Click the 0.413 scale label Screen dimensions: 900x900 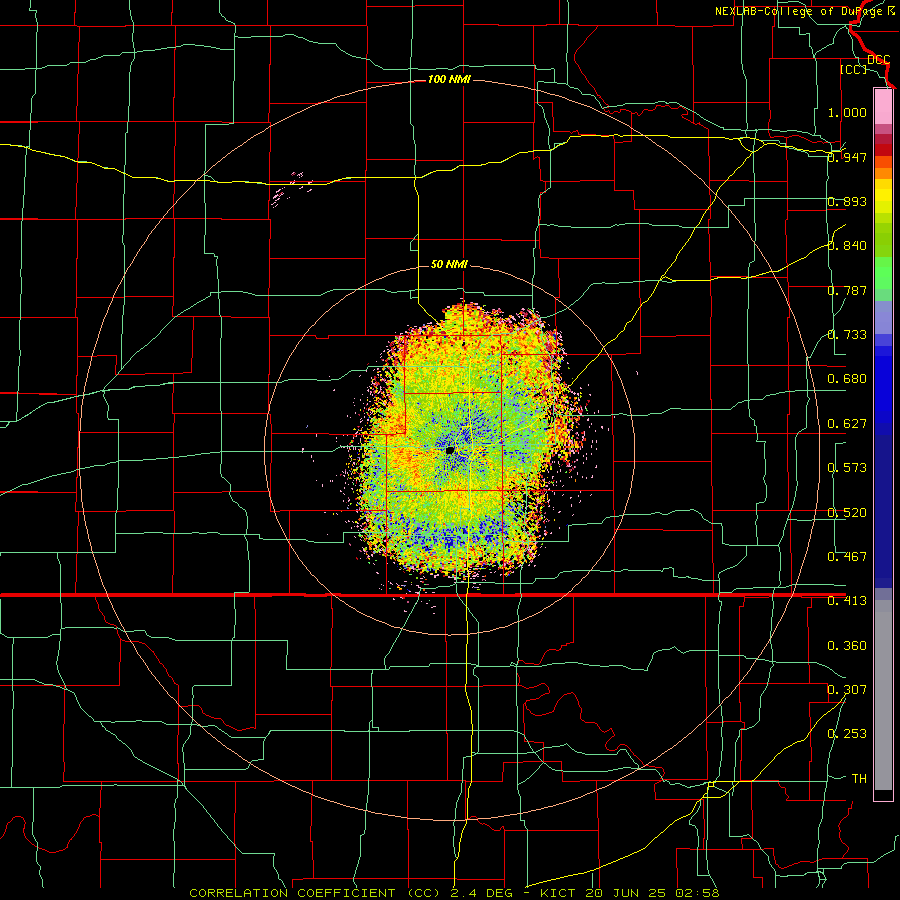click(847, 601)
